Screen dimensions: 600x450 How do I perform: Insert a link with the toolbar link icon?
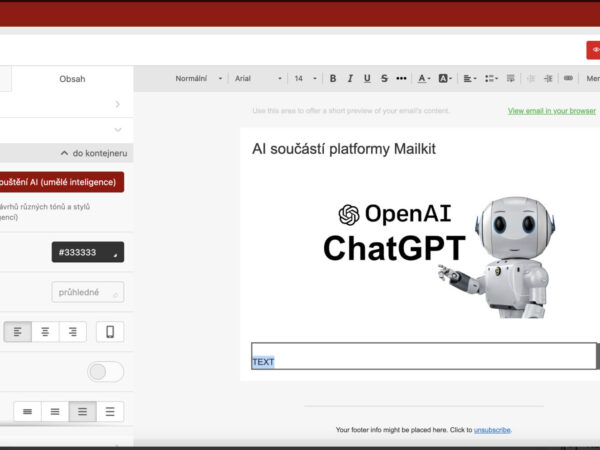point(568,78)
